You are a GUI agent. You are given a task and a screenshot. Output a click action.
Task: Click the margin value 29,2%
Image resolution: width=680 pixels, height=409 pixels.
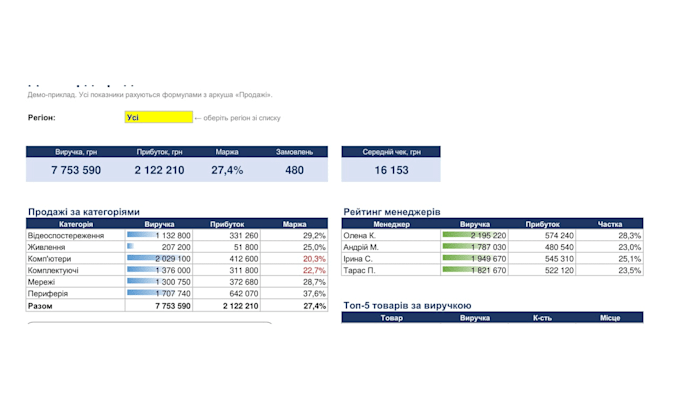314,236
